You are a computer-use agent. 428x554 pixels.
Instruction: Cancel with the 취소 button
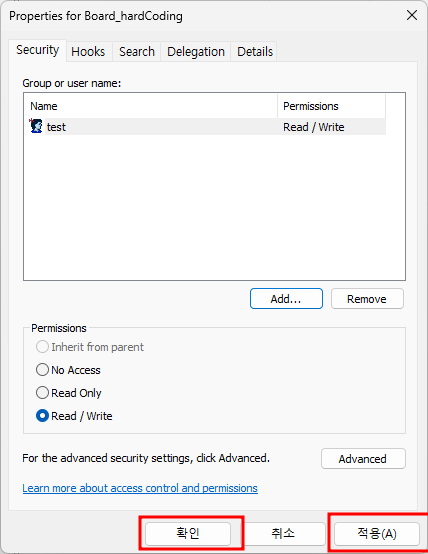(x=283, y=533)
